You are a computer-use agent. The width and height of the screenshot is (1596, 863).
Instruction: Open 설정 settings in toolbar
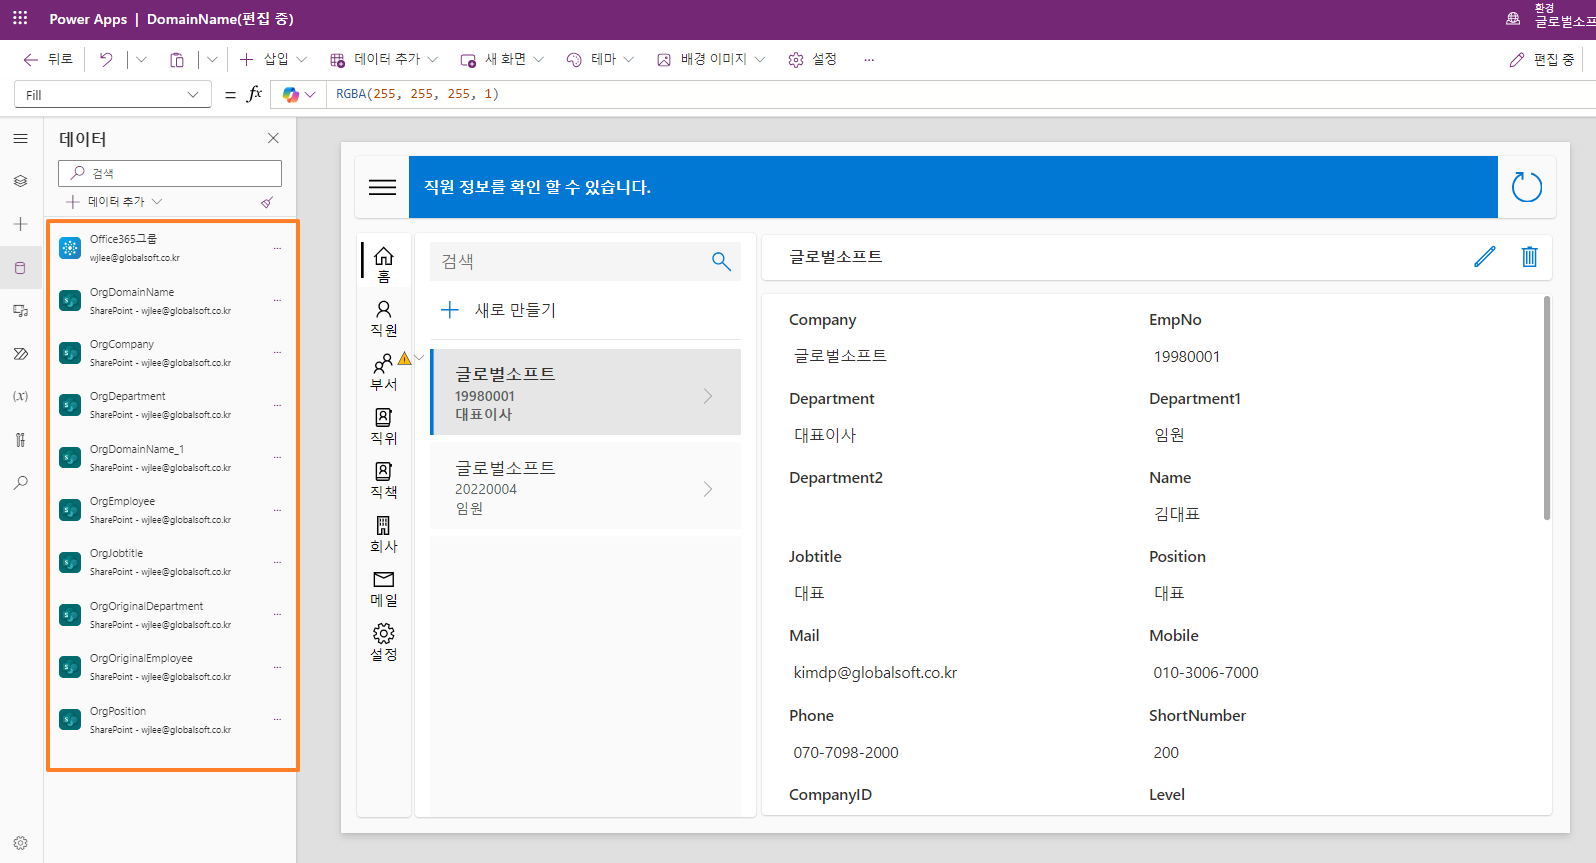coord(813,60)
